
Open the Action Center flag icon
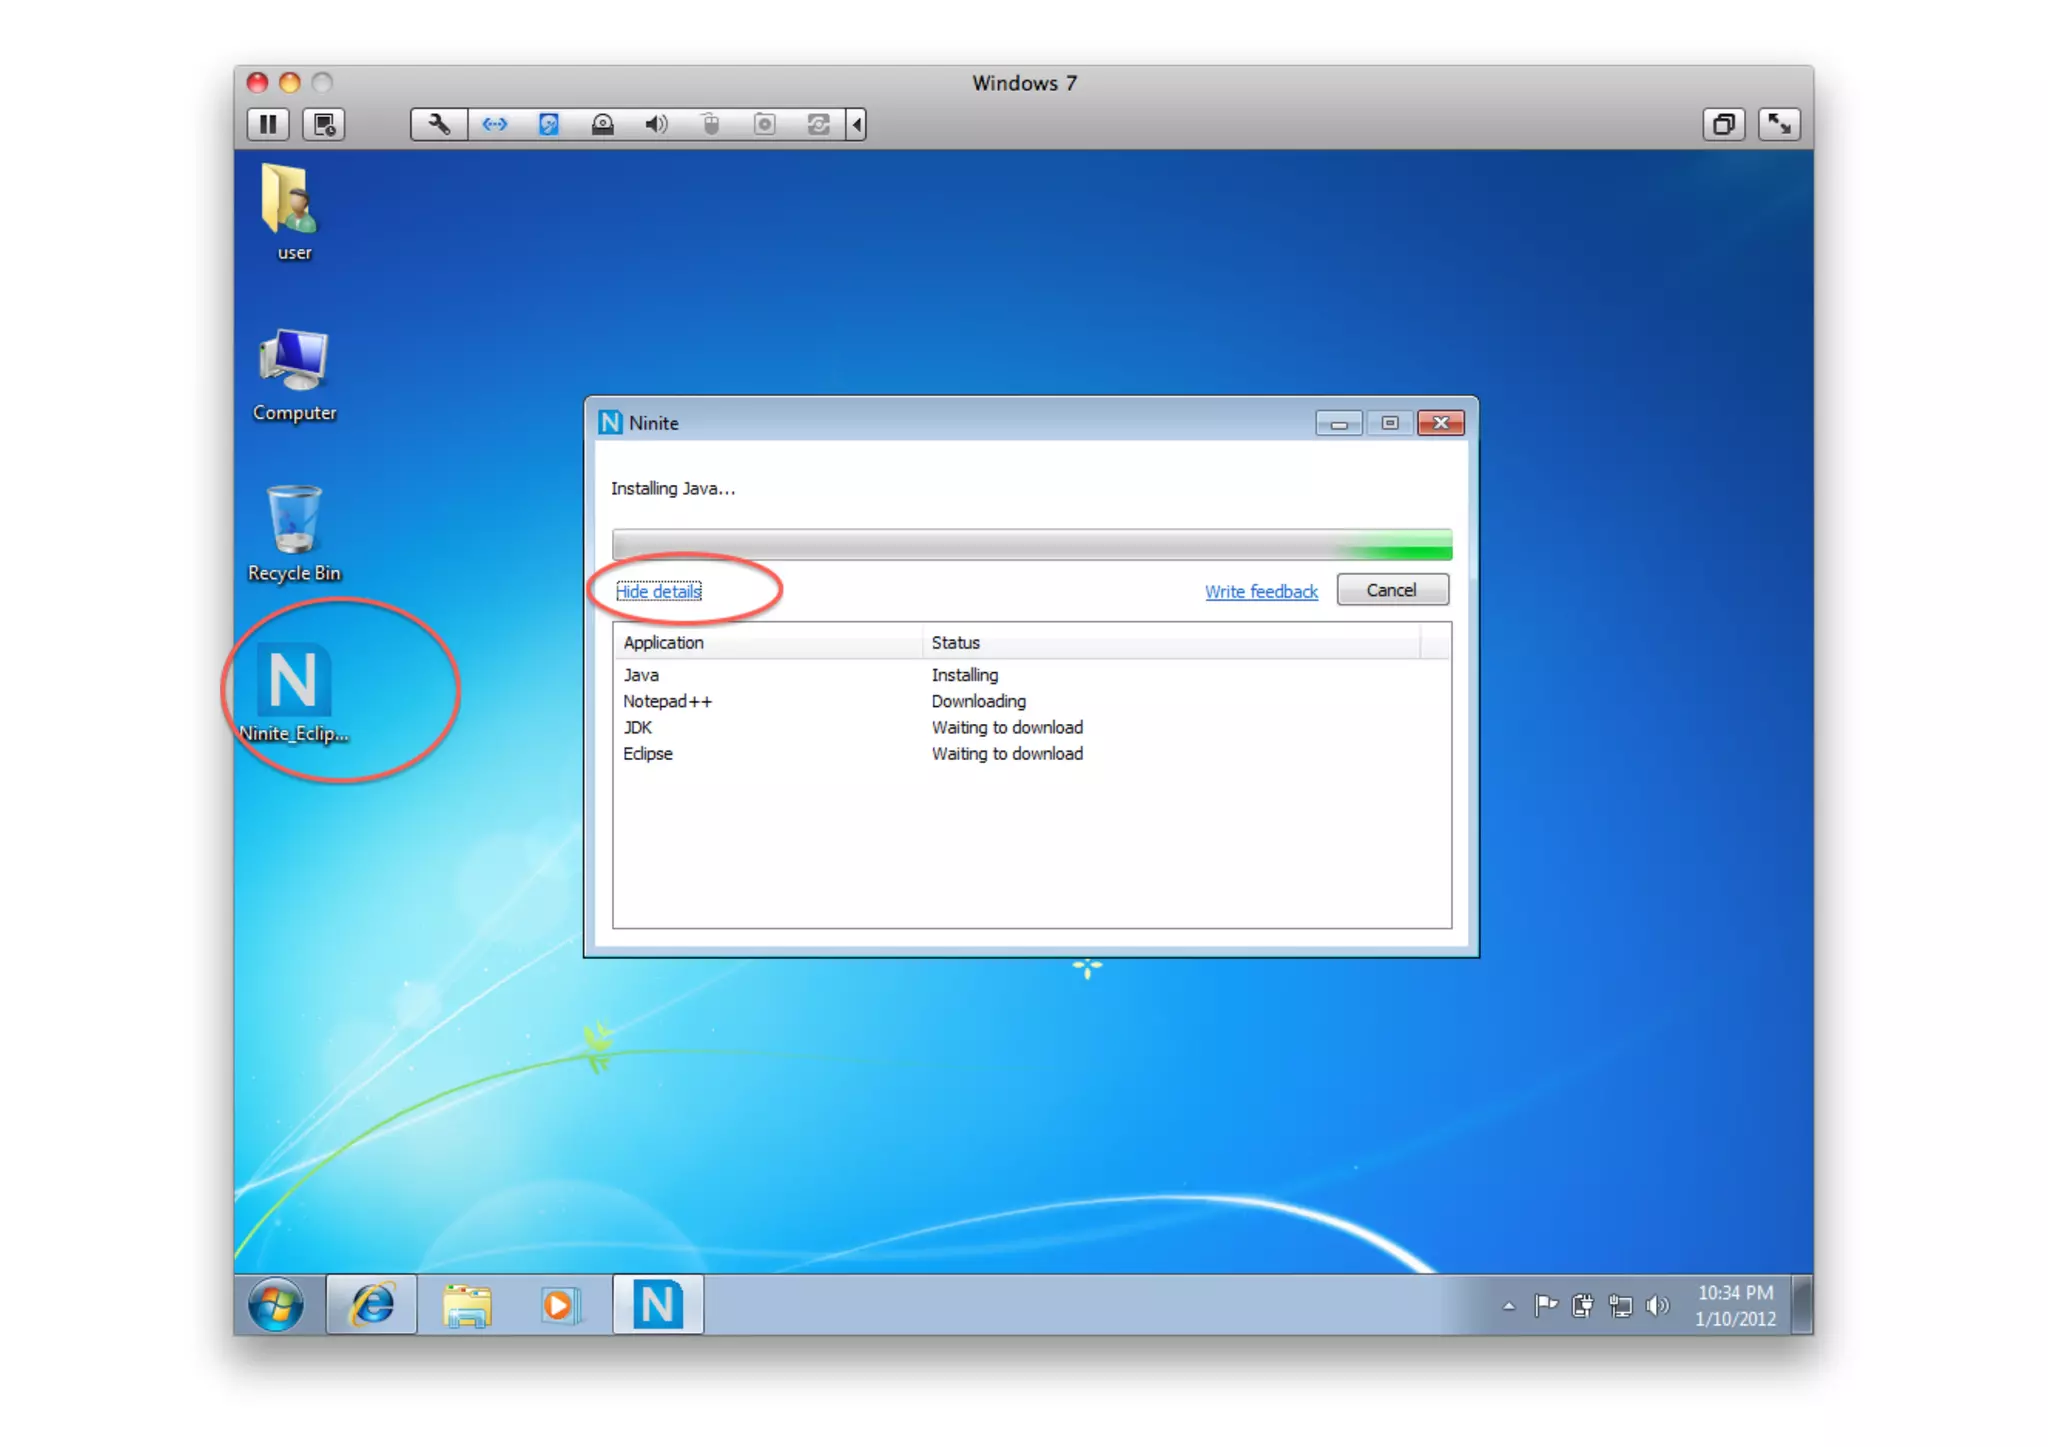pyautogui.click(x=1546, y=1305)
